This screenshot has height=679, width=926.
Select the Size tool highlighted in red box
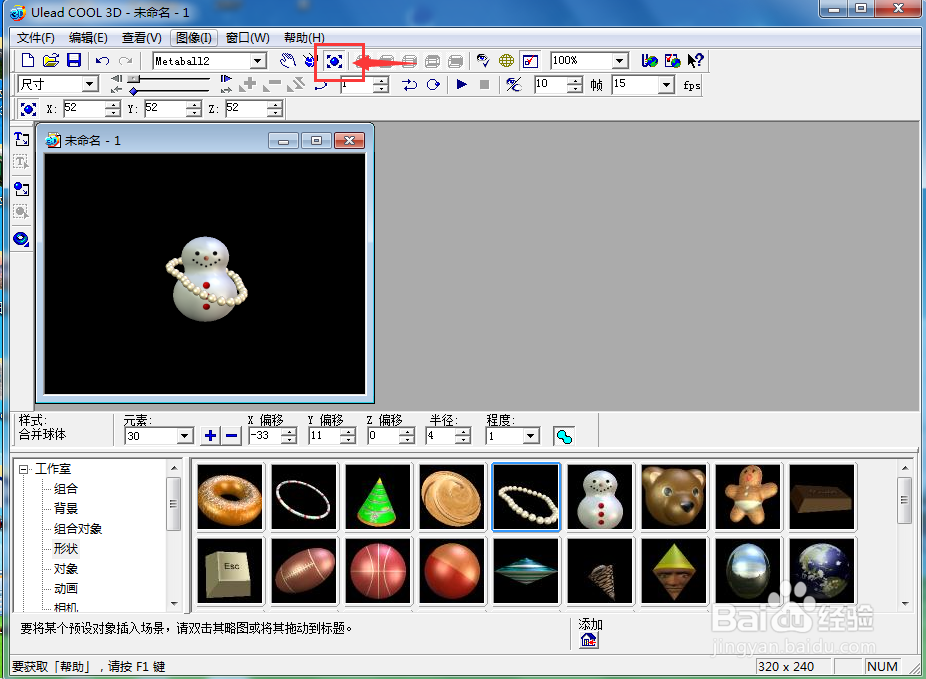coord(334,61)
